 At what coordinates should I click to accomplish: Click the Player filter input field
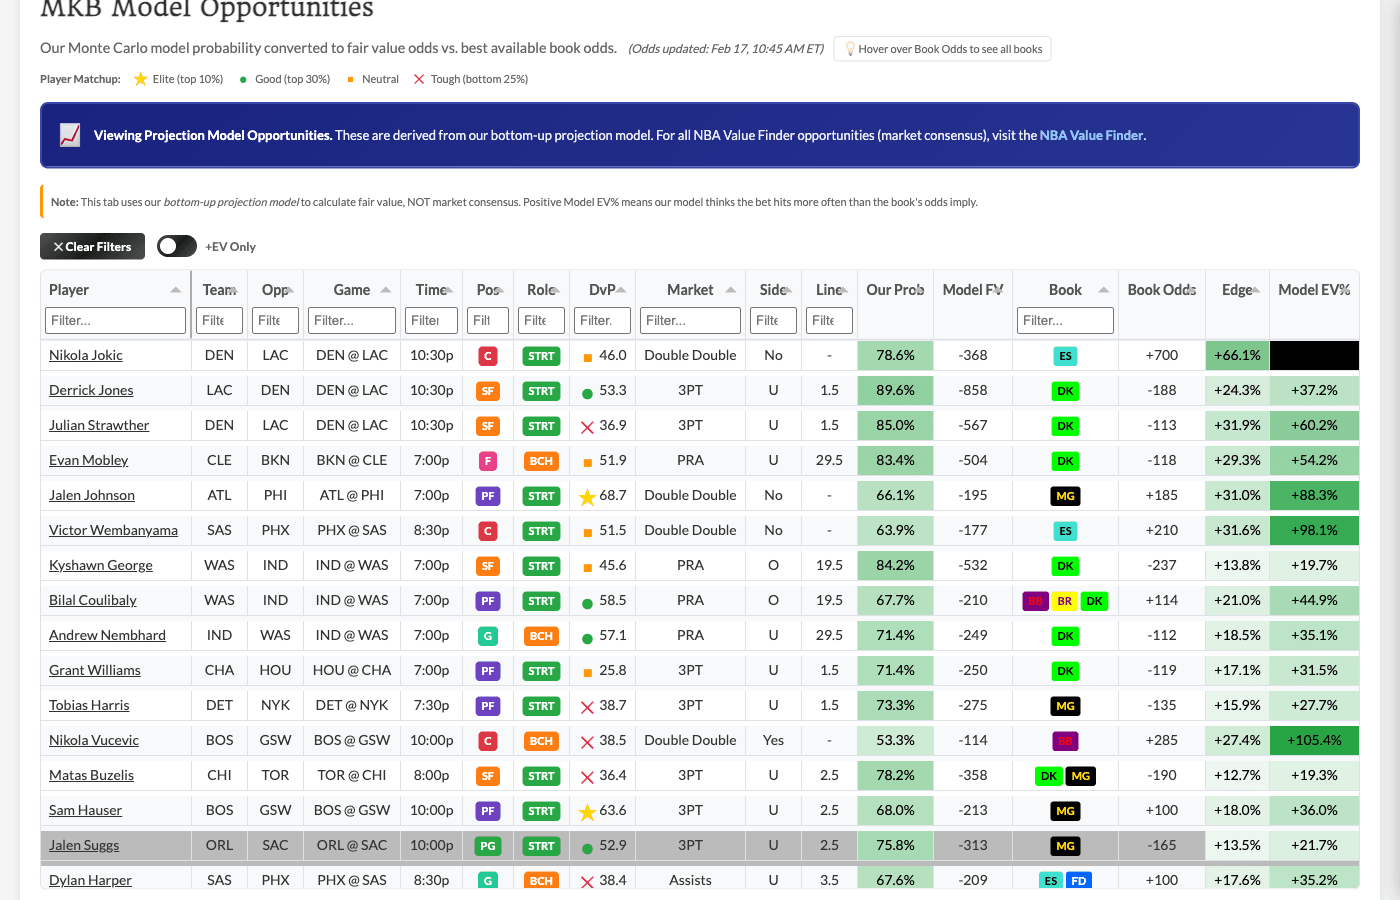click(x=115, y=320)
